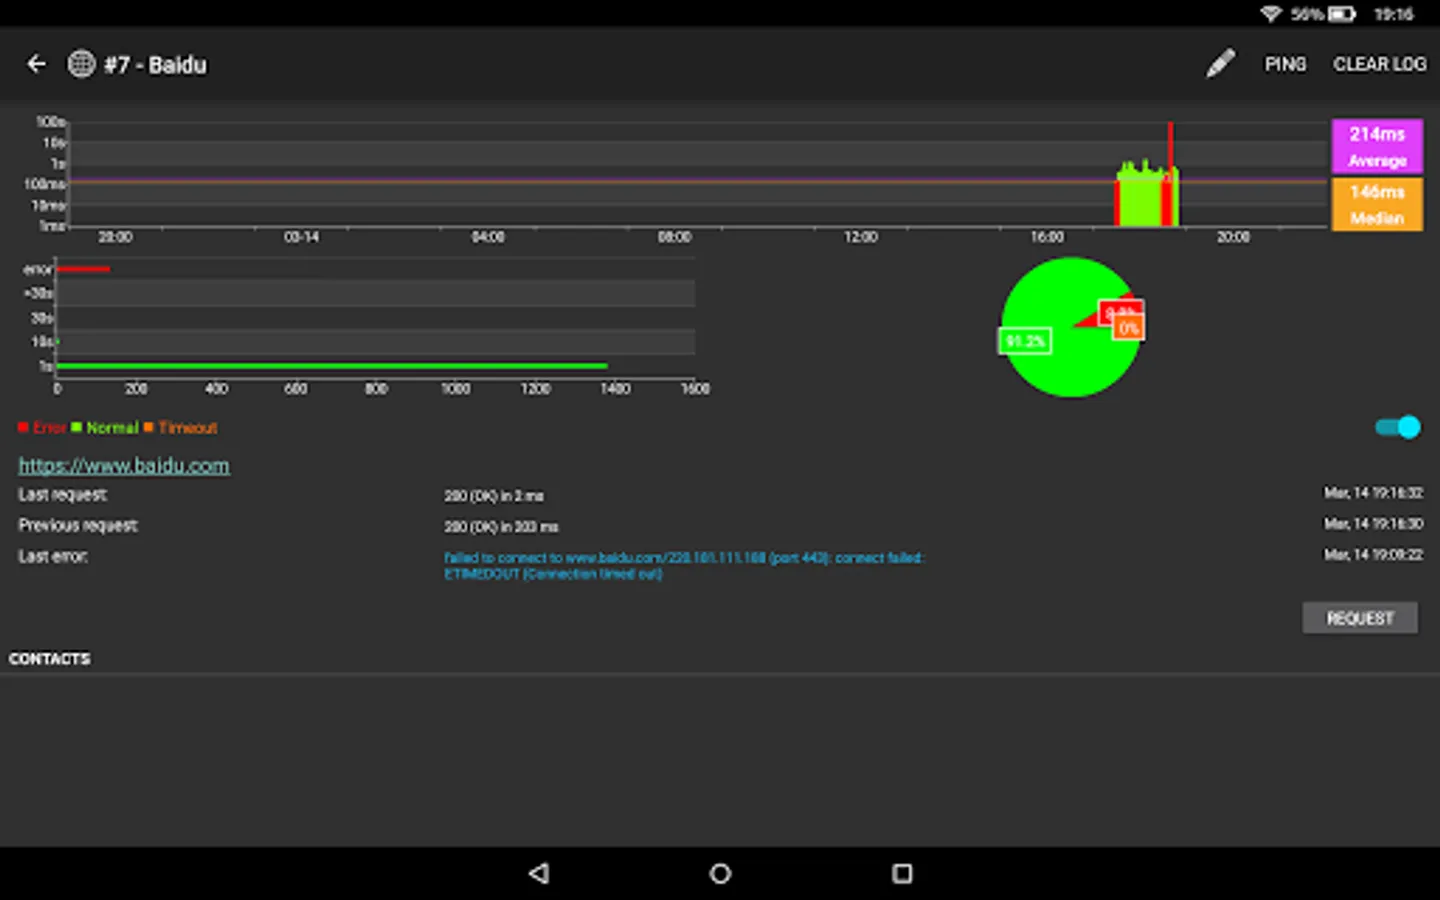The image size is (1440, 900).
Task: Click the 0% timeout pie label
Action: 1129,328
